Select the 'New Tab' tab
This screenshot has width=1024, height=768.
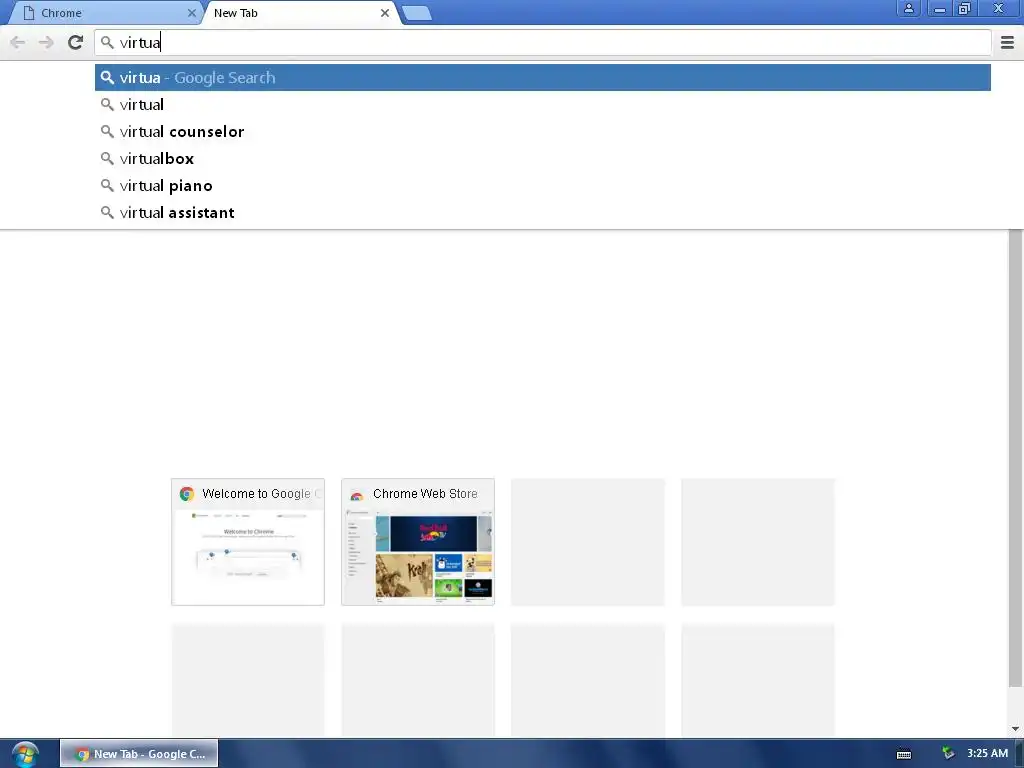coord(300,13)
